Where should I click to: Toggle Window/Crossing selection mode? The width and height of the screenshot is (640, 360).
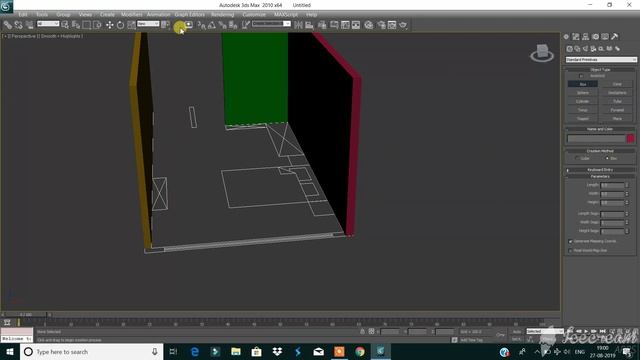97,25
